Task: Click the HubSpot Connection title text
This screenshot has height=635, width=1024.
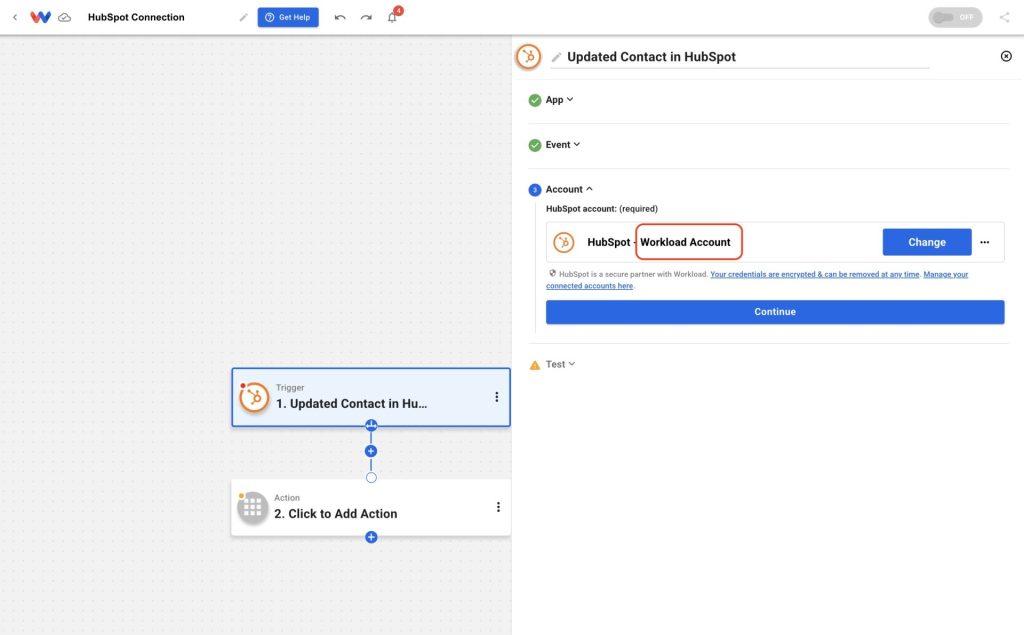Action: 136,18
